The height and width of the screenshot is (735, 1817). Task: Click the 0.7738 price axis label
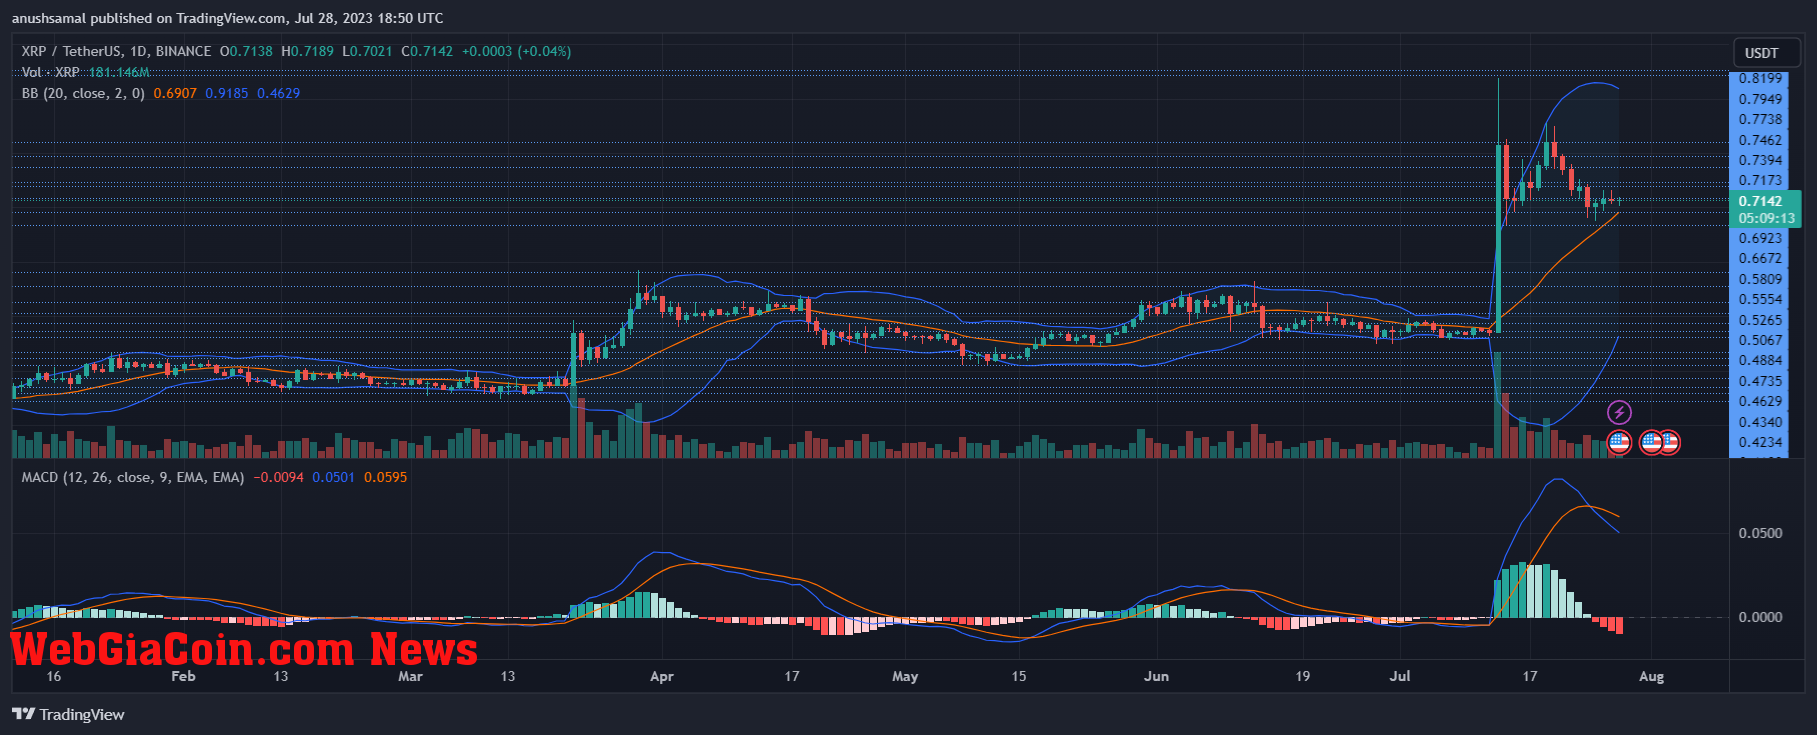(x=1760, y=119)
